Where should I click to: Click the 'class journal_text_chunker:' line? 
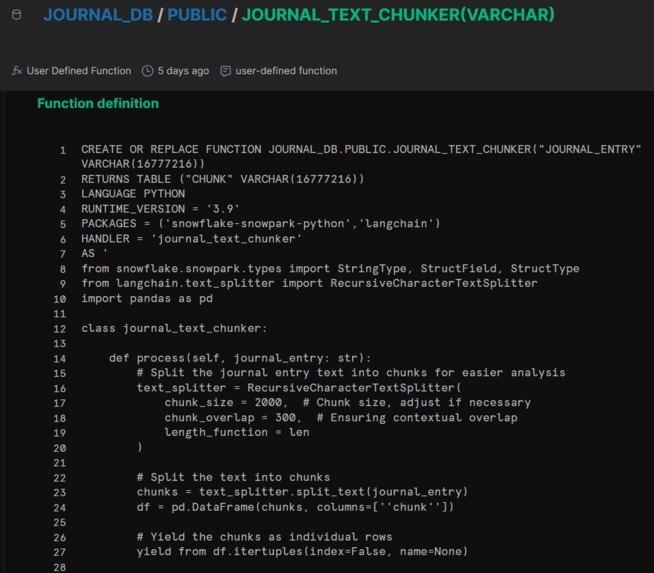pyautogui.click(x=174, y=329)
